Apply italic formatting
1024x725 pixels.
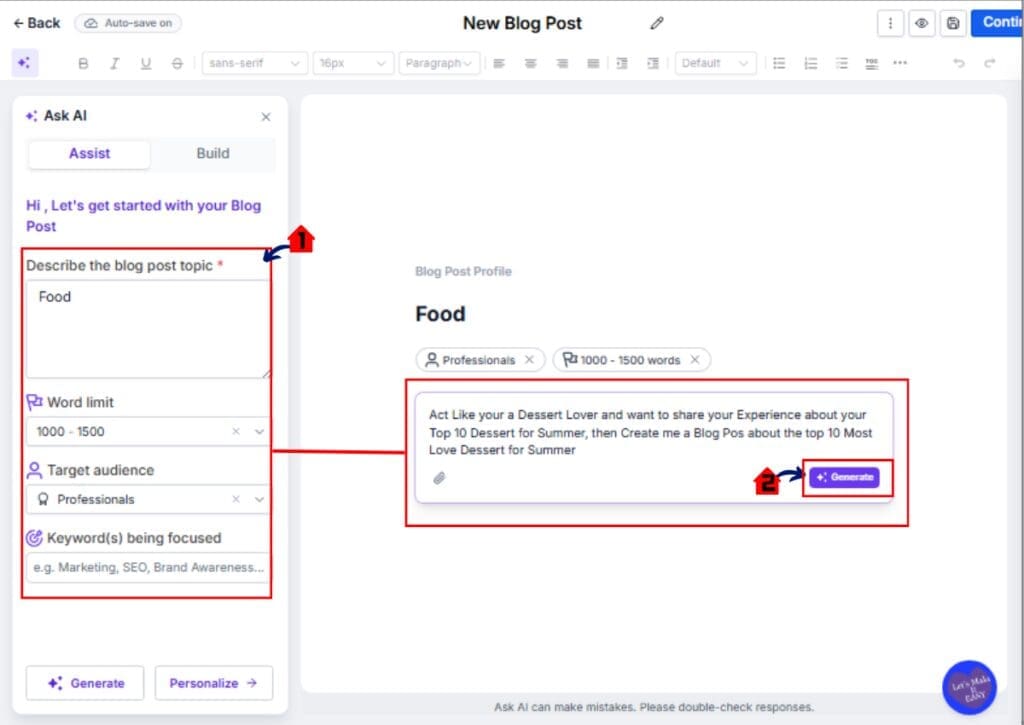tap(113, 62)
